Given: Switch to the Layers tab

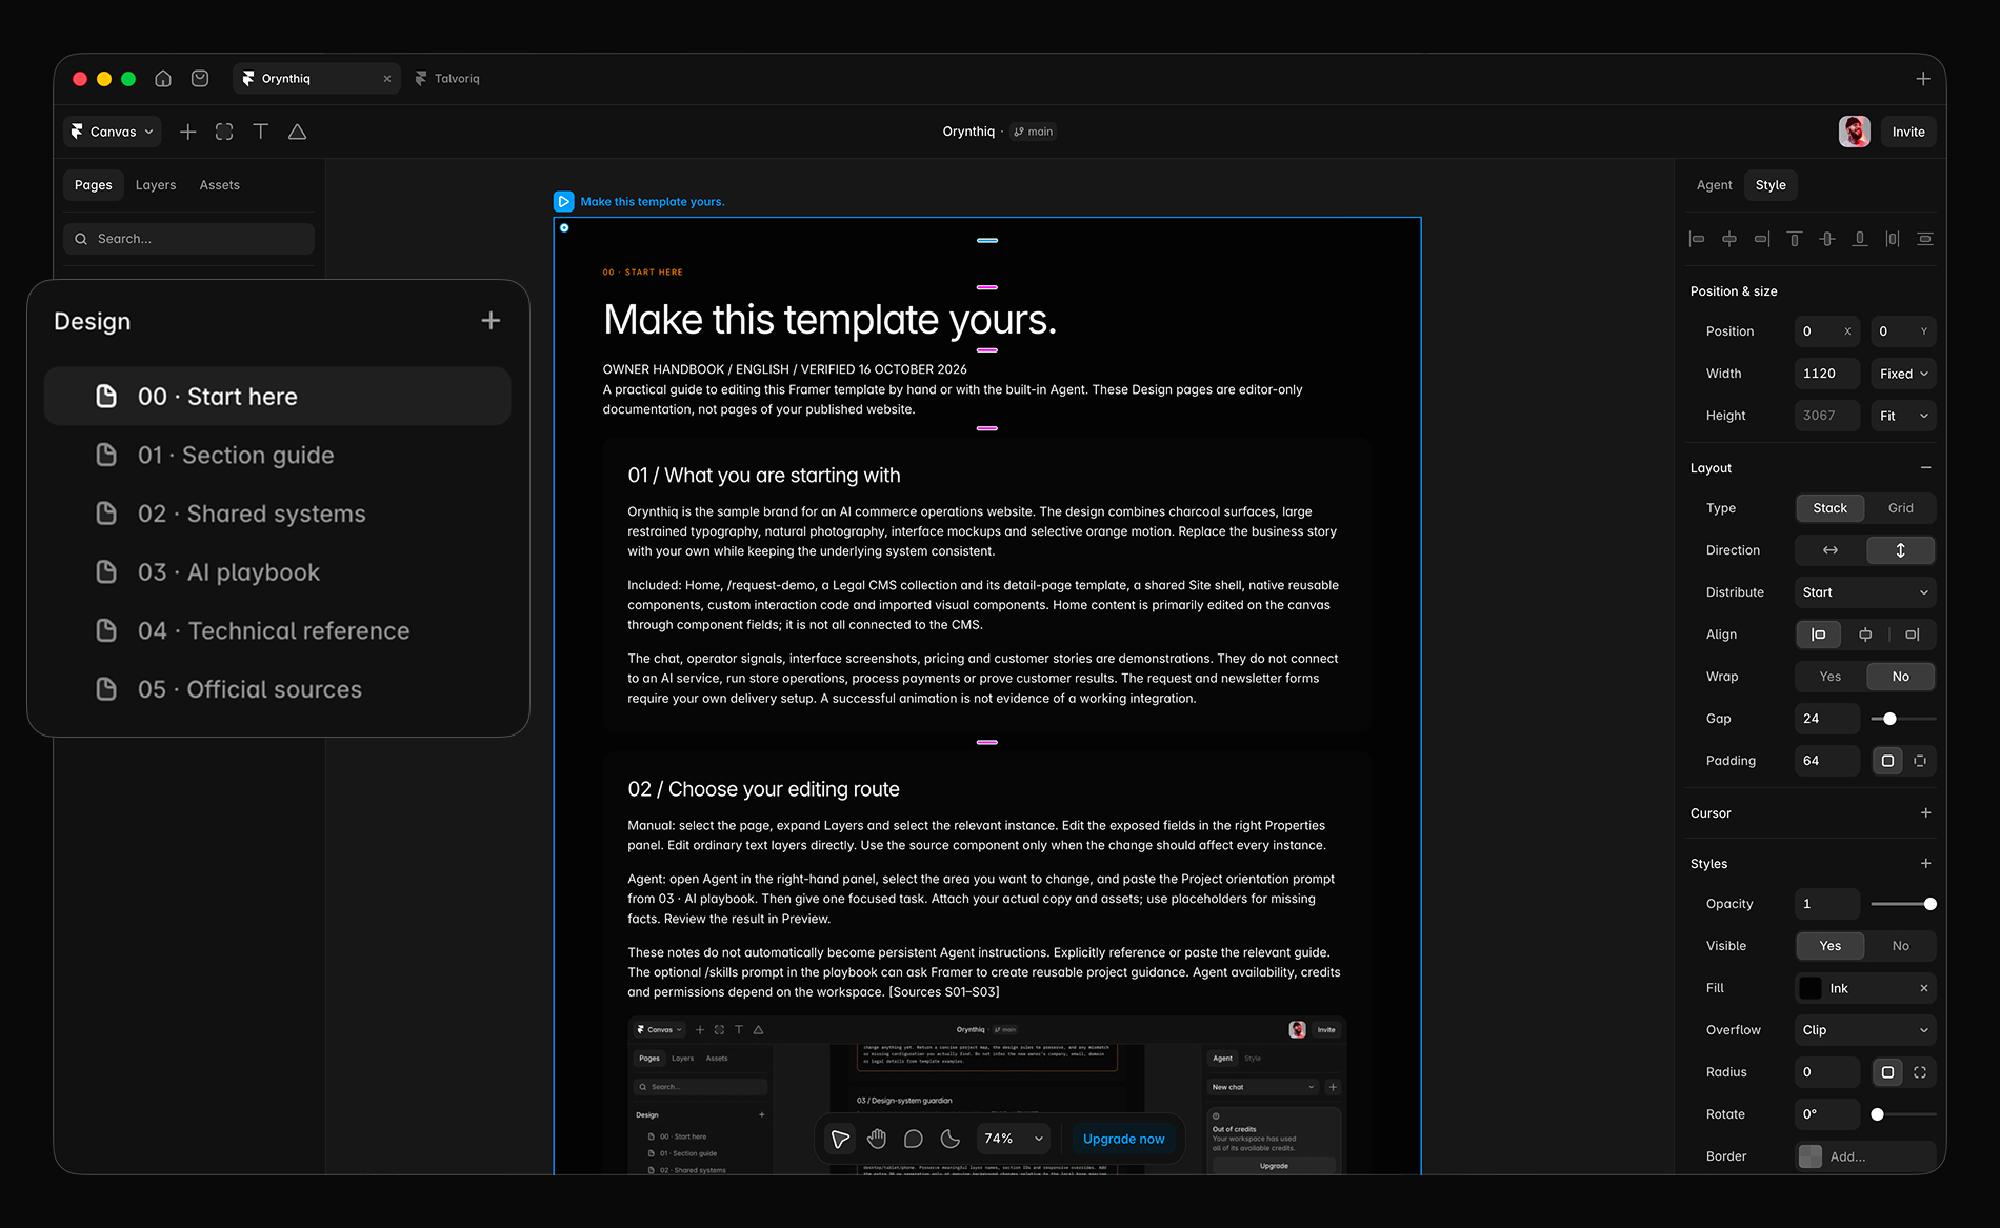Looking at the screenshot, I should pyautogui.click(x=156, y=184).
